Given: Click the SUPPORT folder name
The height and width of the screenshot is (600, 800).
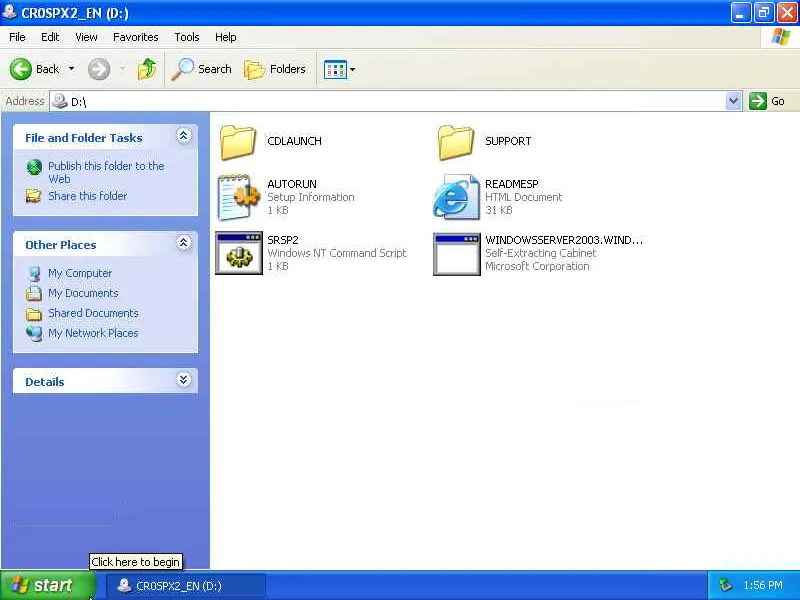Looking at the screenshot, I should 508,141.
